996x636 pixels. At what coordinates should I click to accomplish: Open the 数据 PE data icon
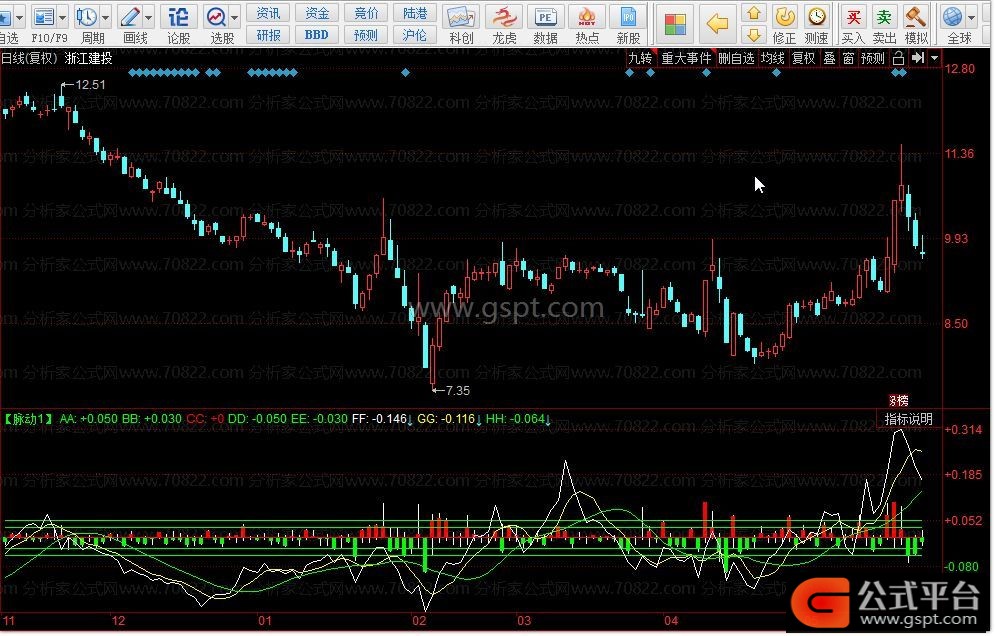pos(545,18)
